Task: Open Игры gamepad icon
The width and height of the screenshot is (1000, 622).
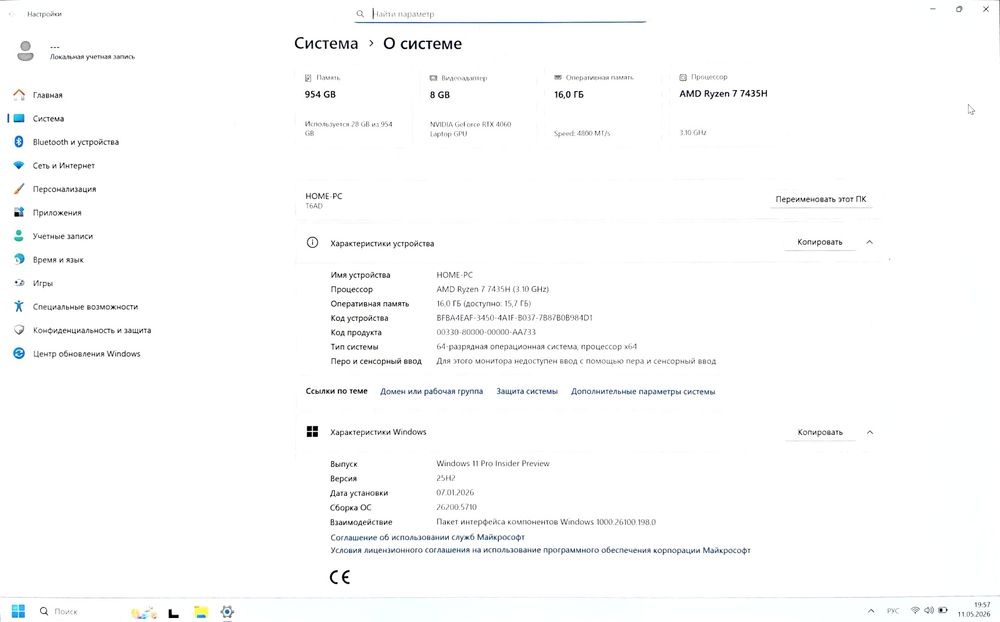Action: coord(19,283)
